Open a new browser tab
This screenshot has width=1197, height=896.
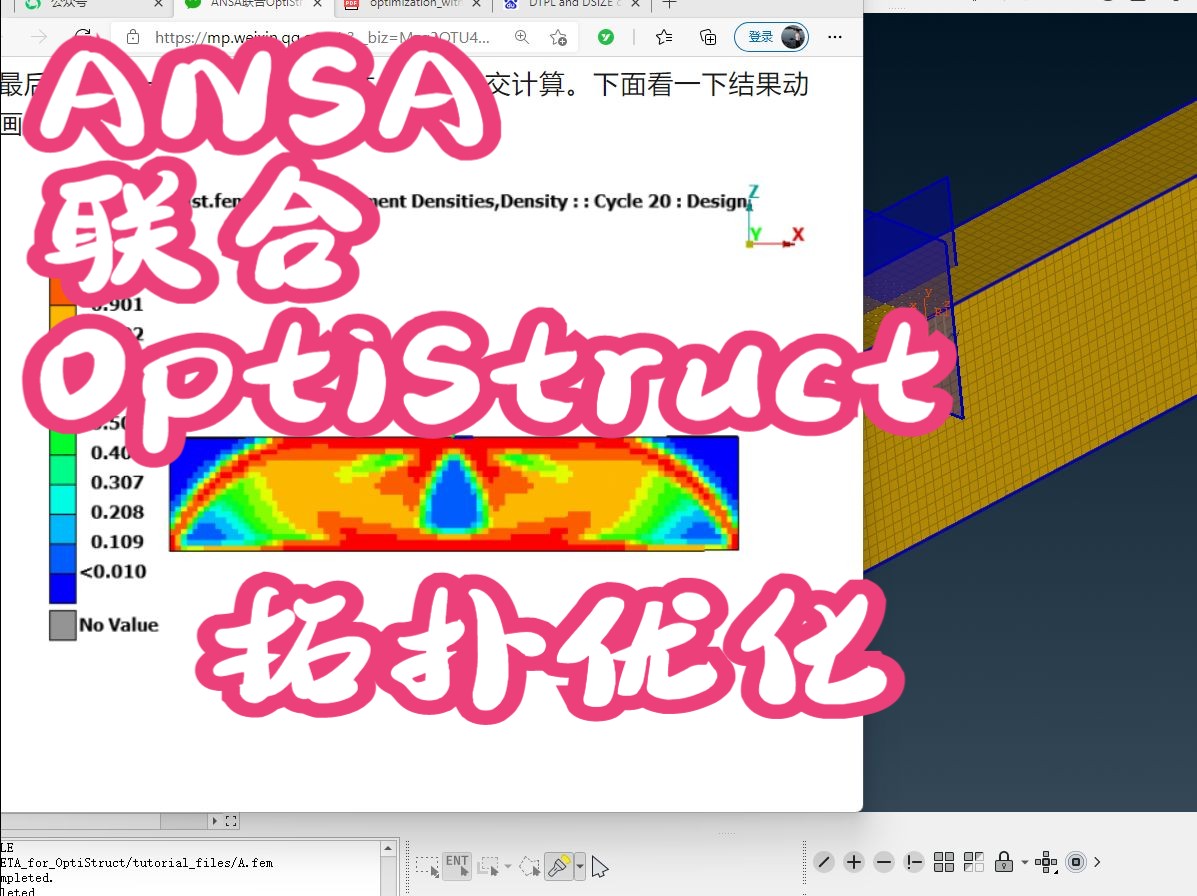(669, 4)
